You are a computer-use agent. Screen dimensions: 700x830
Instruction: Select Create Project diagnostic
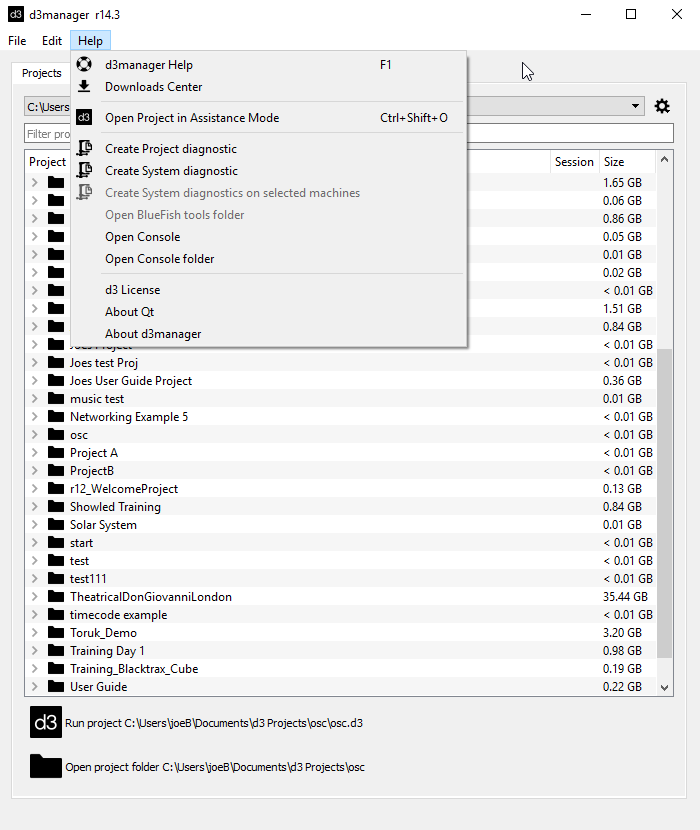coord(269,149)
